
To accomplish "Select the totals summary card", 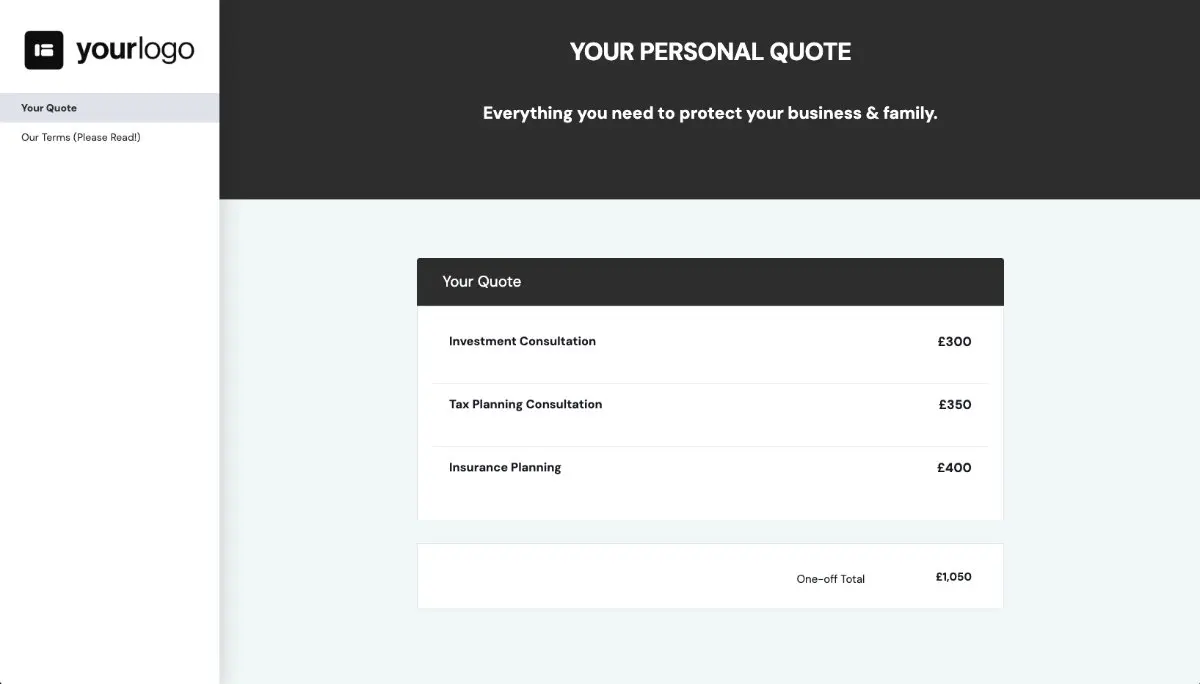I will coord(710,576).
